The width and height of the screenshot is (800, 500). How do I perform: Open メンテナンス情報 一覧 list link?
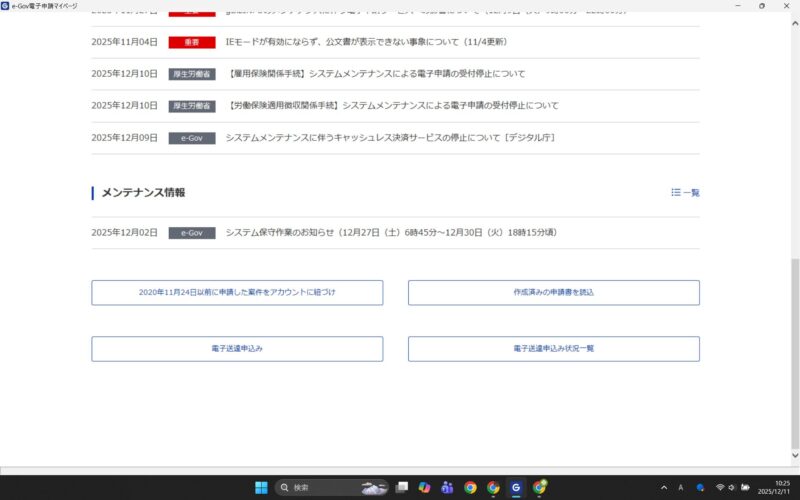pyautogui.click(x=685, y=193)
